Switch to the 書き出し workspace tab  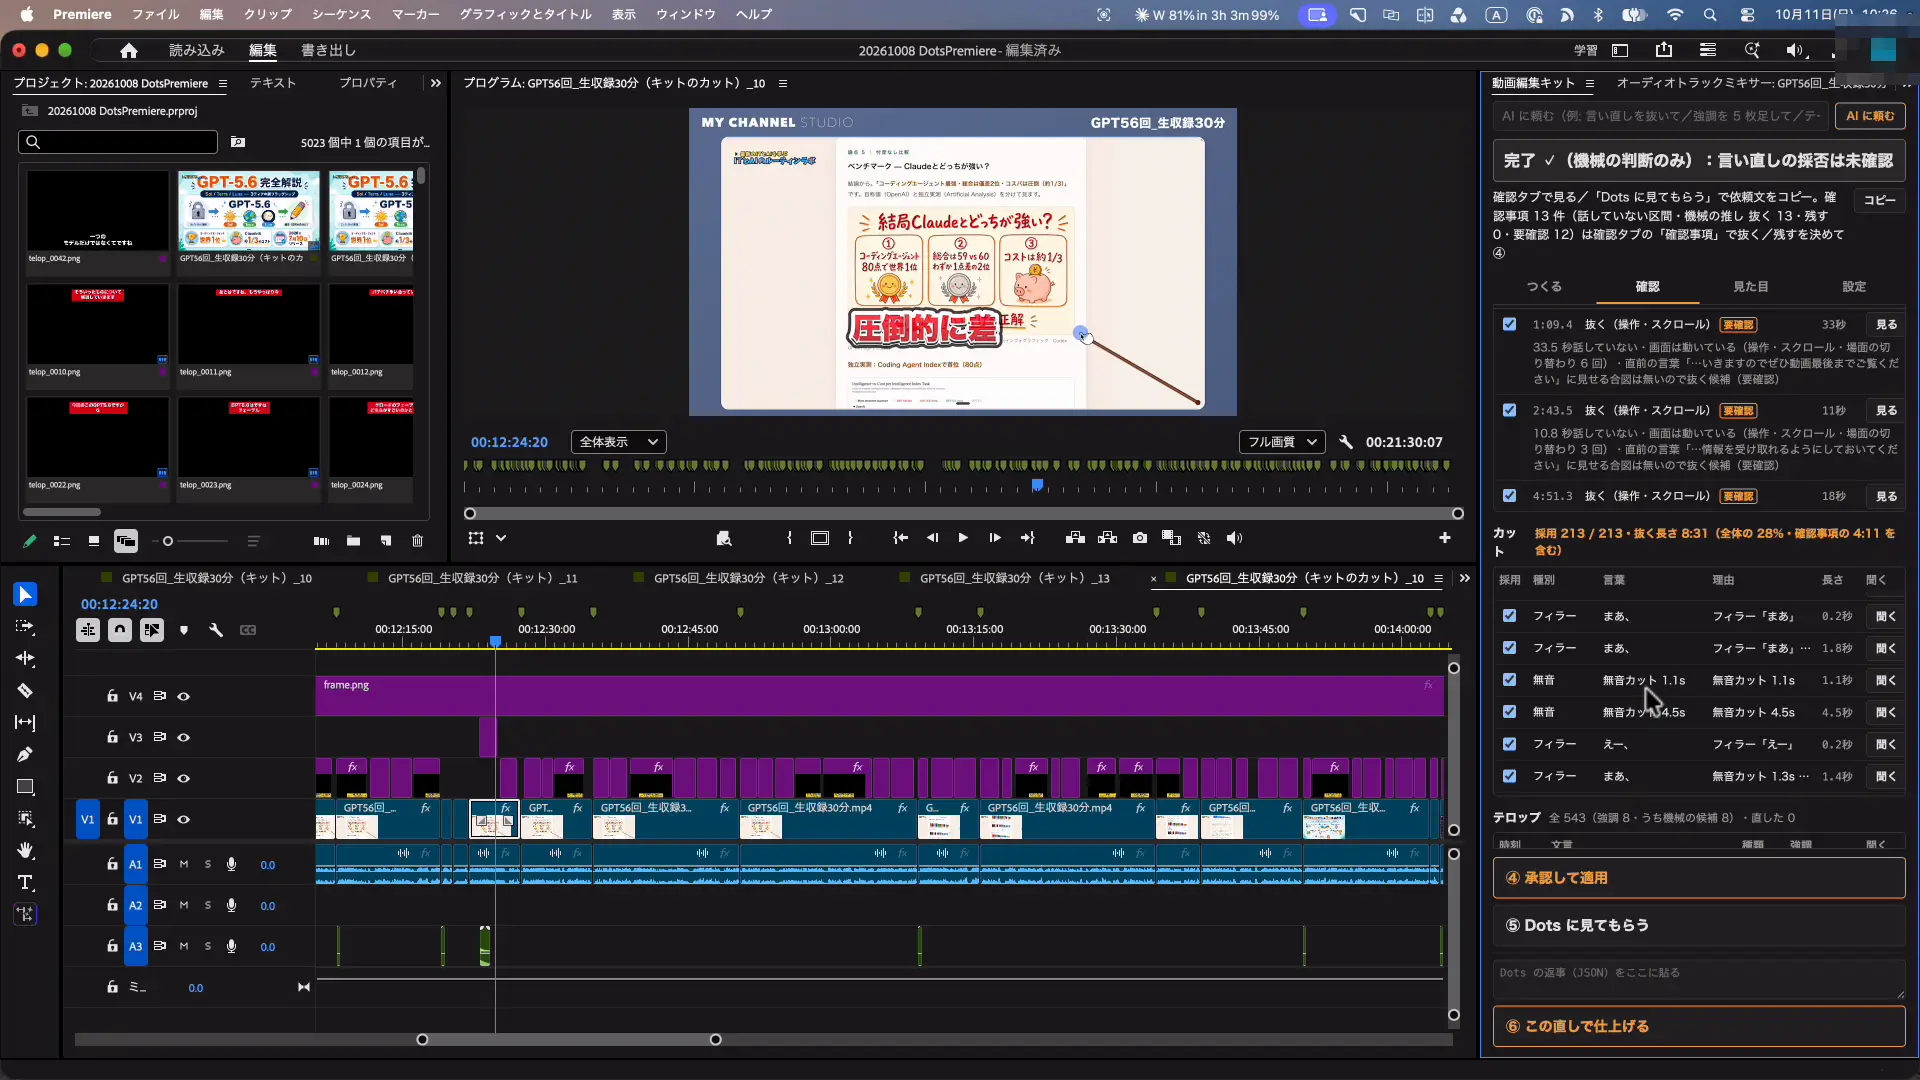tap(328, 50)
